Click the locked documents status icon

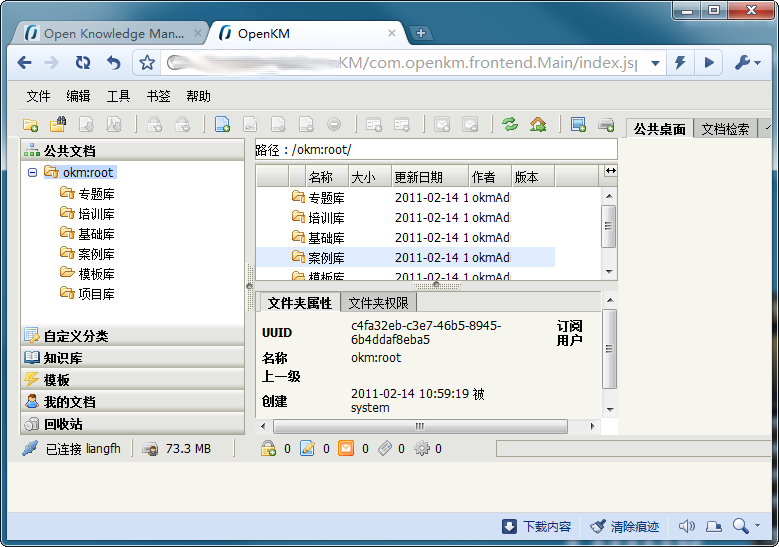(x=269, y=449)
